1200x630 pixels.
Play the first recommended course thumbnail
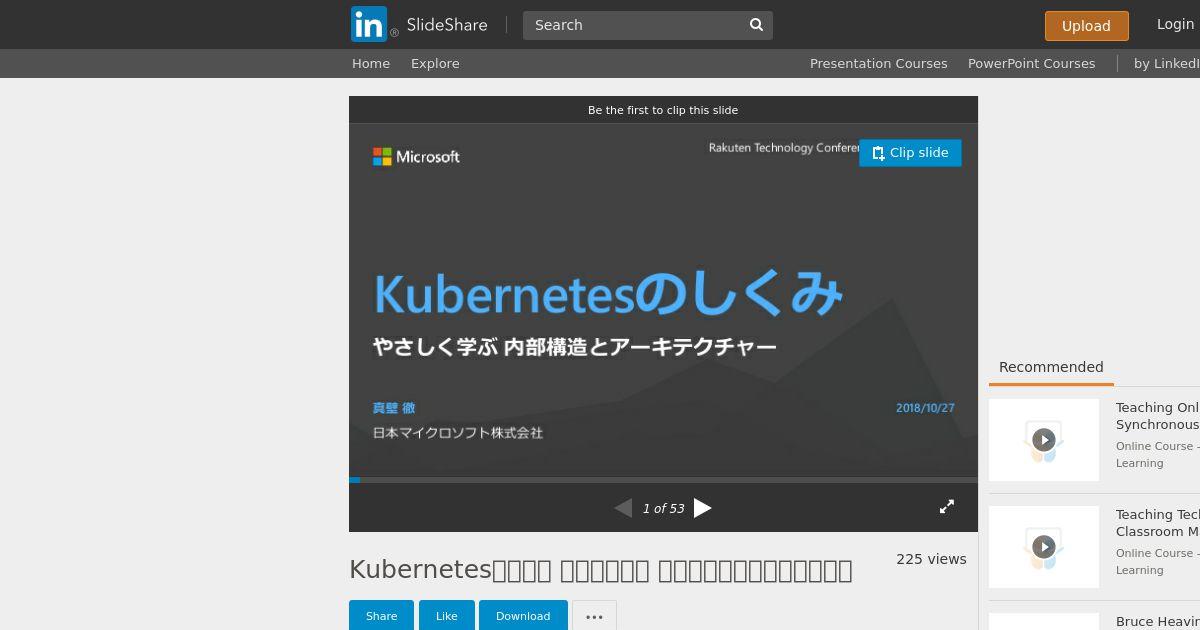point(1044,440)
